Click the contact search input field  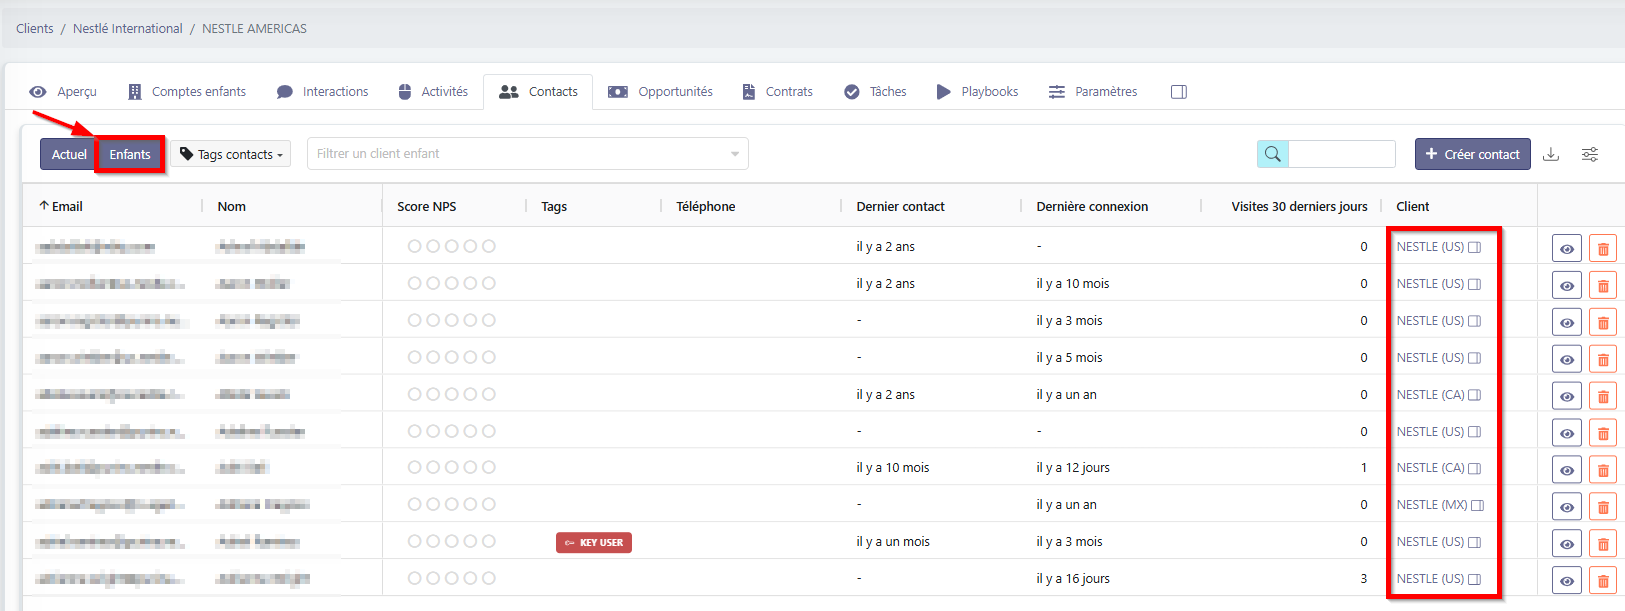tap(1341, 154)
